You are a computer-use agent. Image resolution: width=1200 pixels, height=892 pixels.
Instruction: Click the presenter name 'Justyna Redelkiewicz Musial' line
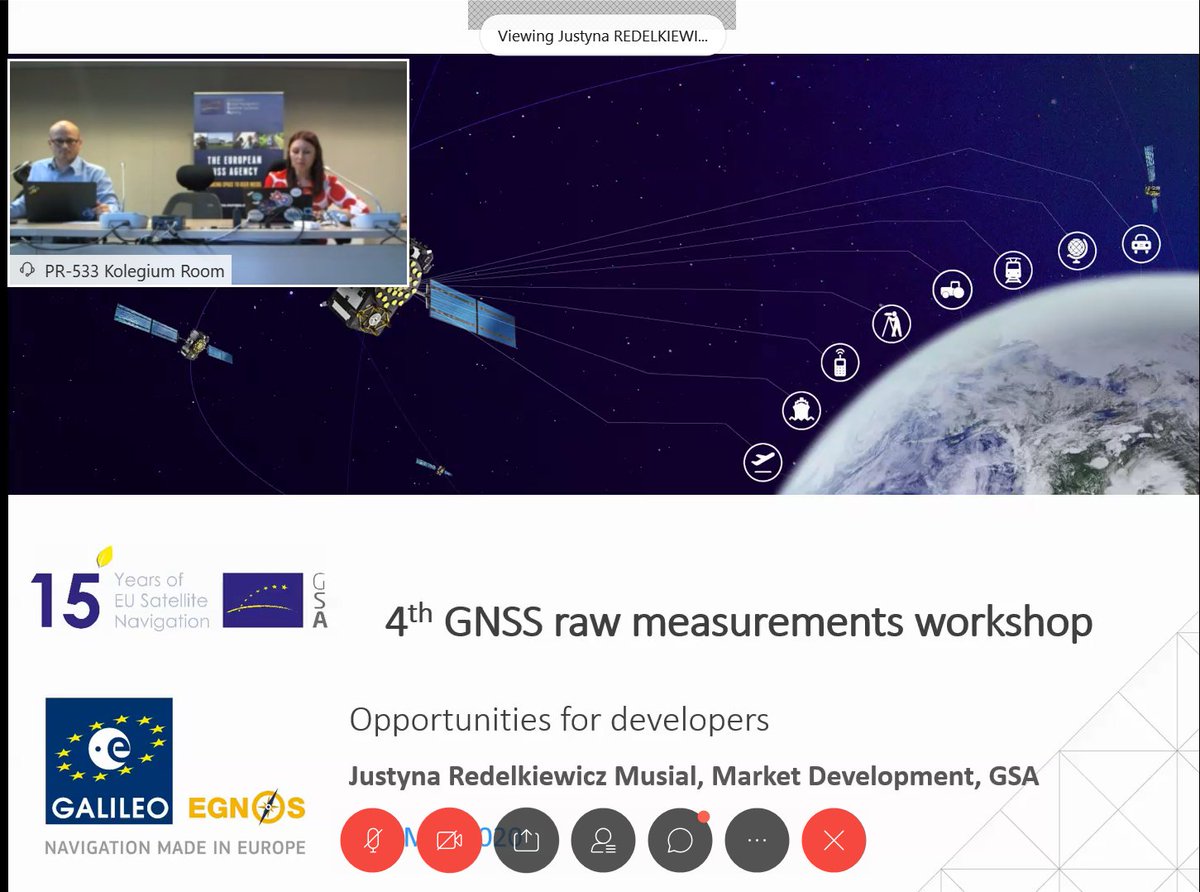click(693, 776)
